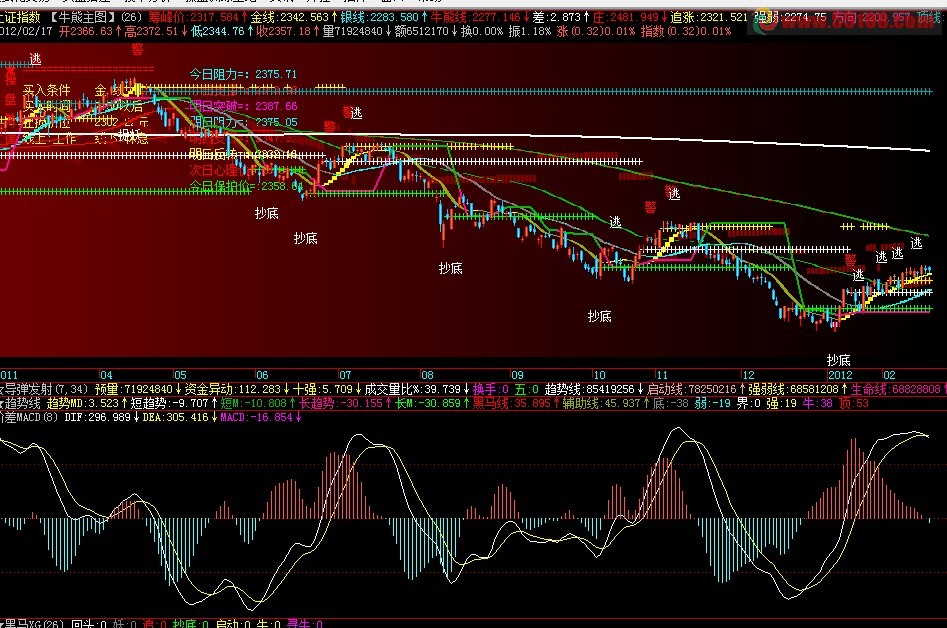Viewport: 947px width, 628px height.
Task: Click the 2012 year marker on time axis
Action: pyautogui.click(x=839, y=375)
